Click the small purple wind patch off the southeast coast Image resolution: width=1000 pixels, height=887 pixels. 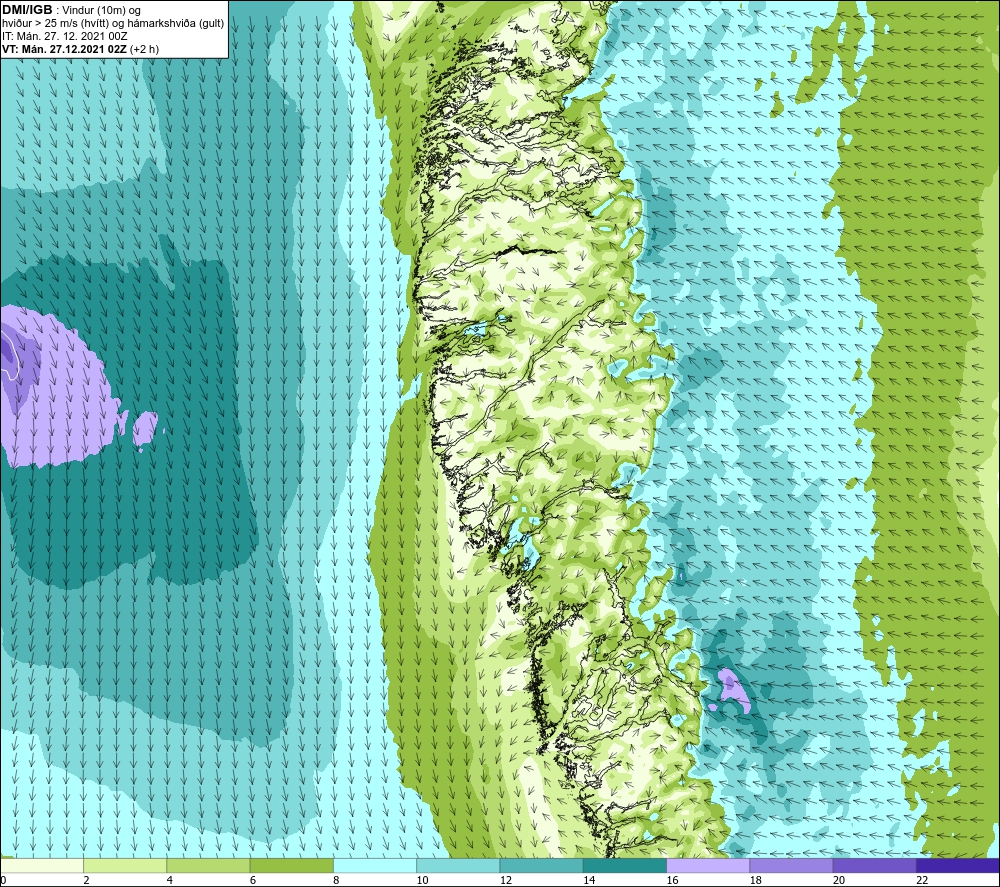click(733, 690)
